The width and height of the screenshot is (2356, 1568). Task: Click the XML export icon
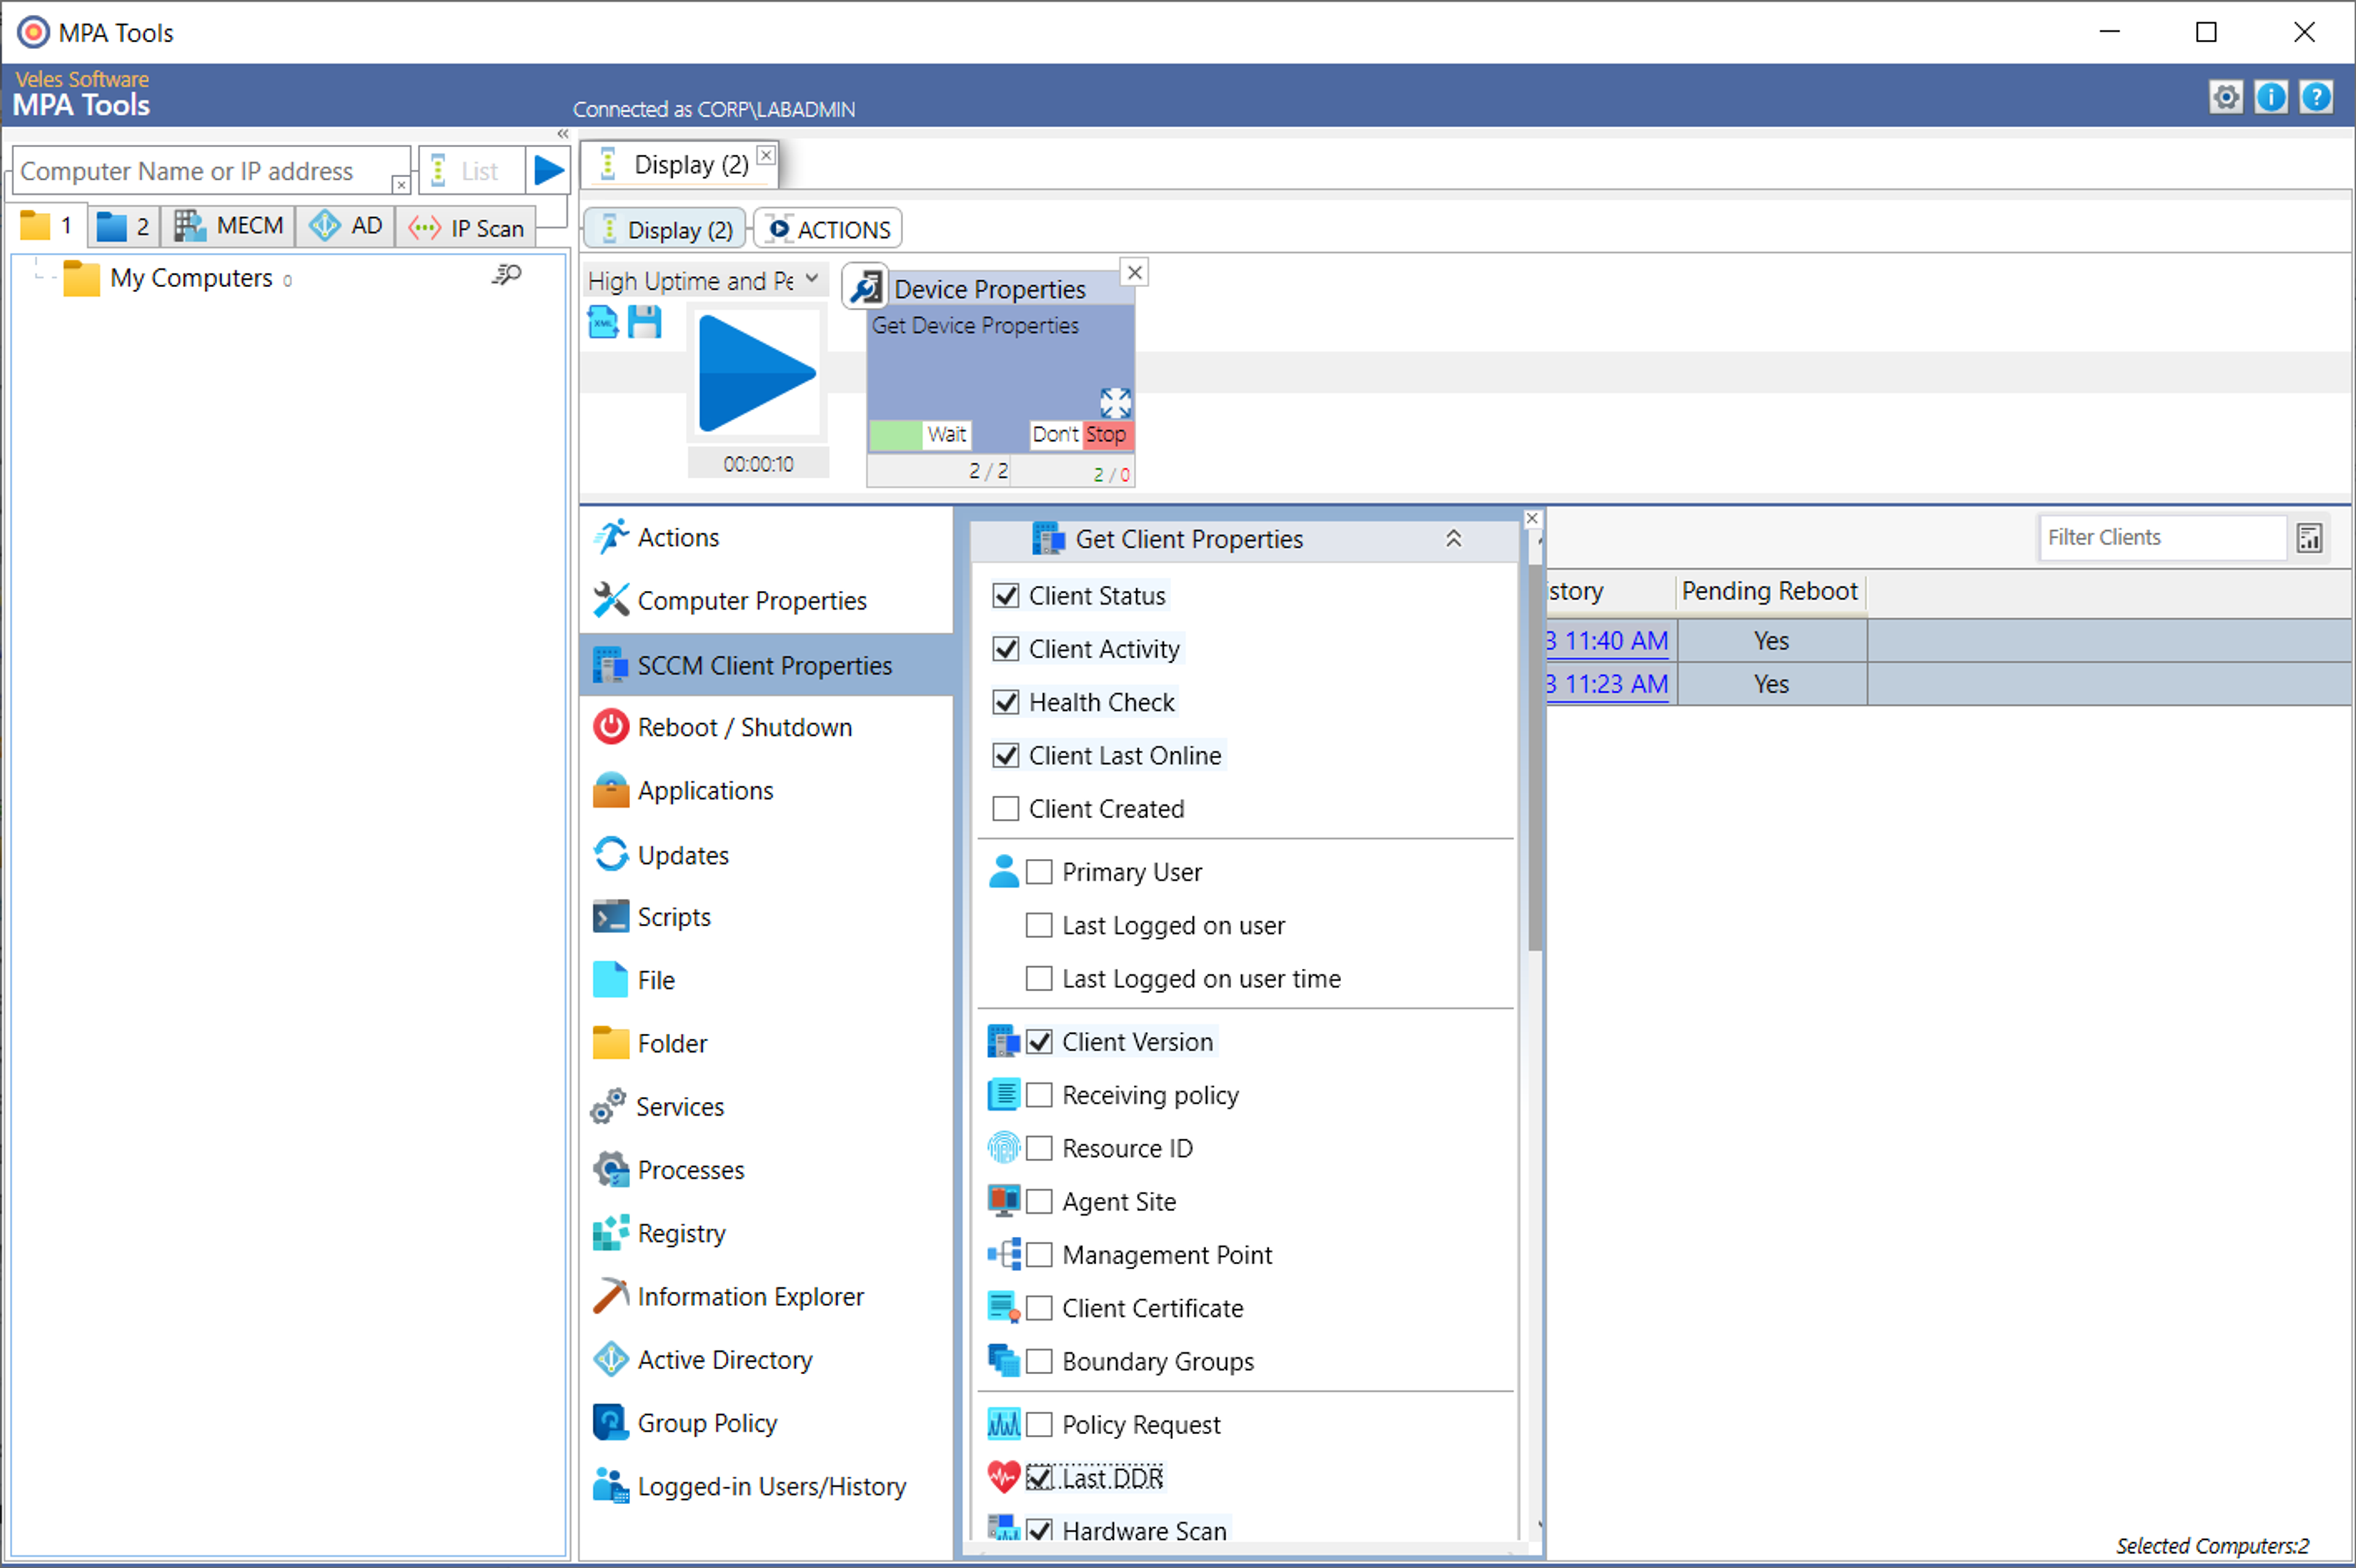(603, 322)
